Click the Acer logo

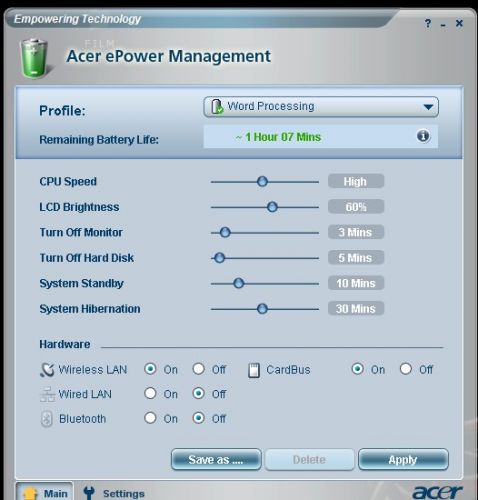tap(437, 492)
